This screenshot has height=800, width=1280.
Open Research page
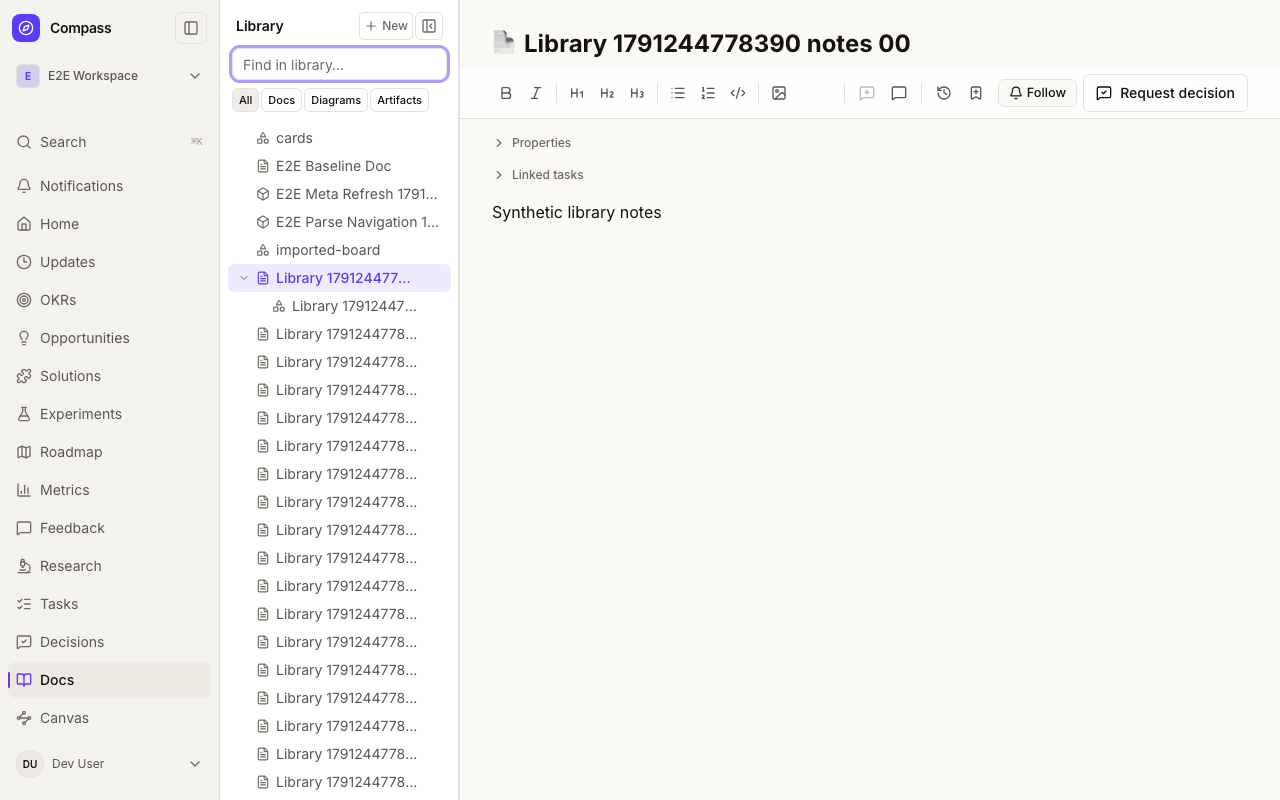click(x=110, y=566)
